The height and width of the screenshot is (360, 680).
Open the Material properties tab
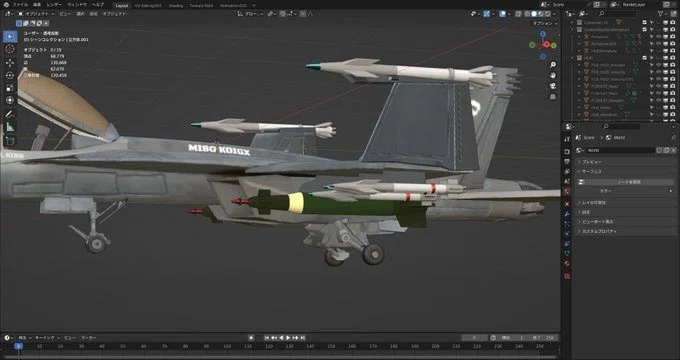[x=567, y=264]
